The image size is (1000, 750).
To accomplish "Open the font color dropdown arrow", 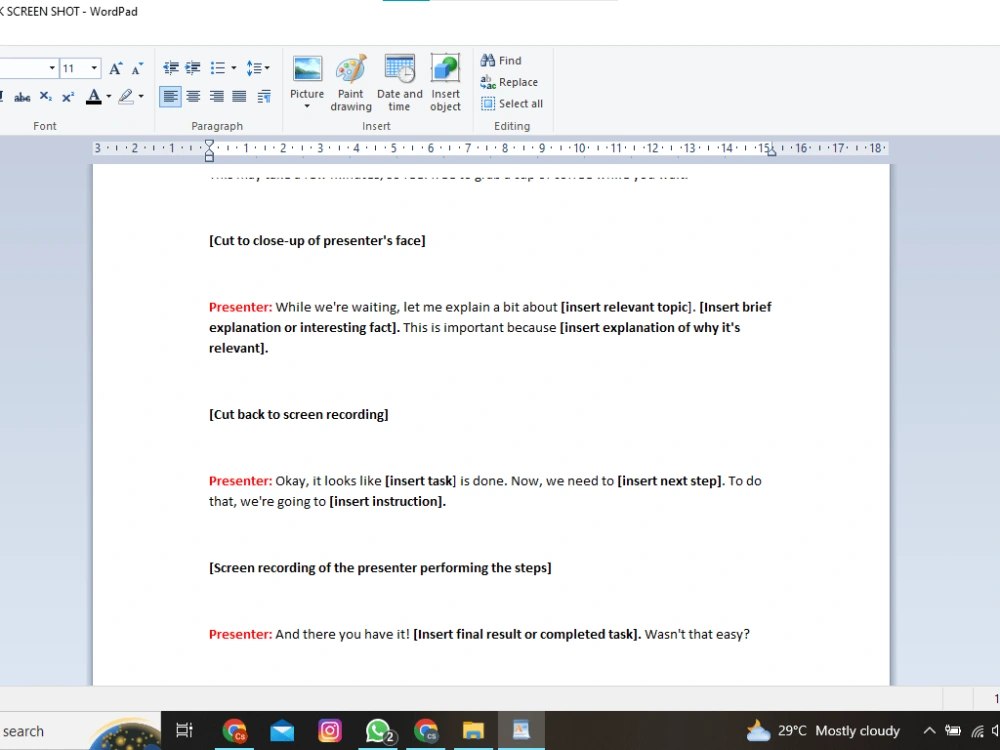I will 108,97.
